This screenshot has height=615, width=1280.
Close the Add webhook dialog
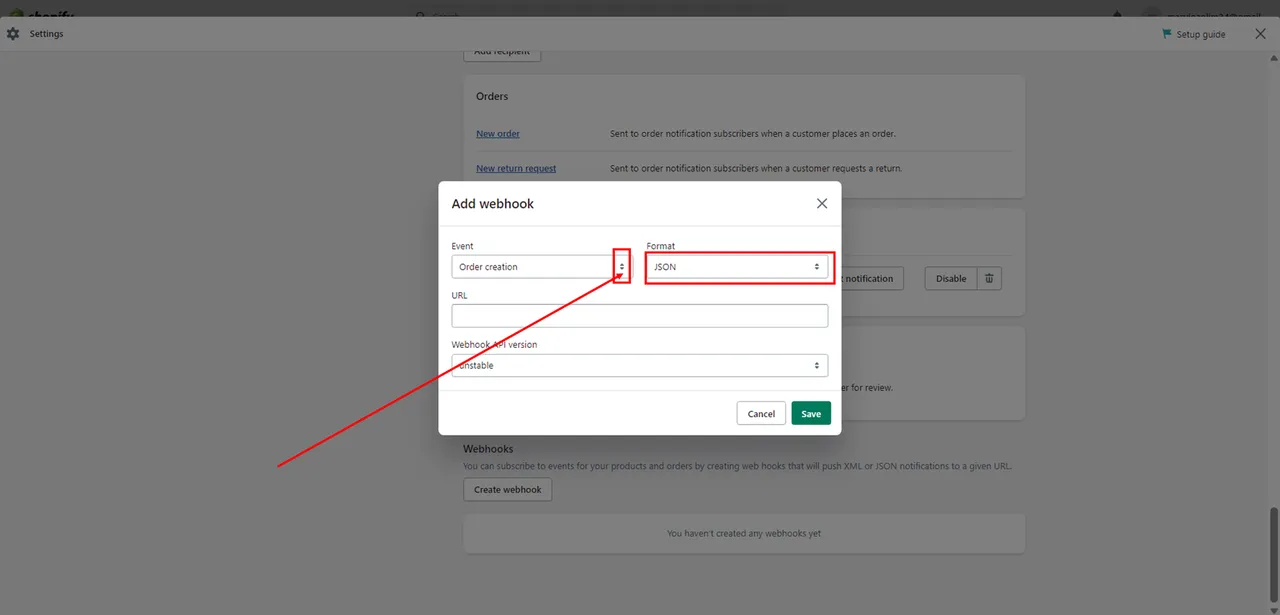tap(822, 203)
